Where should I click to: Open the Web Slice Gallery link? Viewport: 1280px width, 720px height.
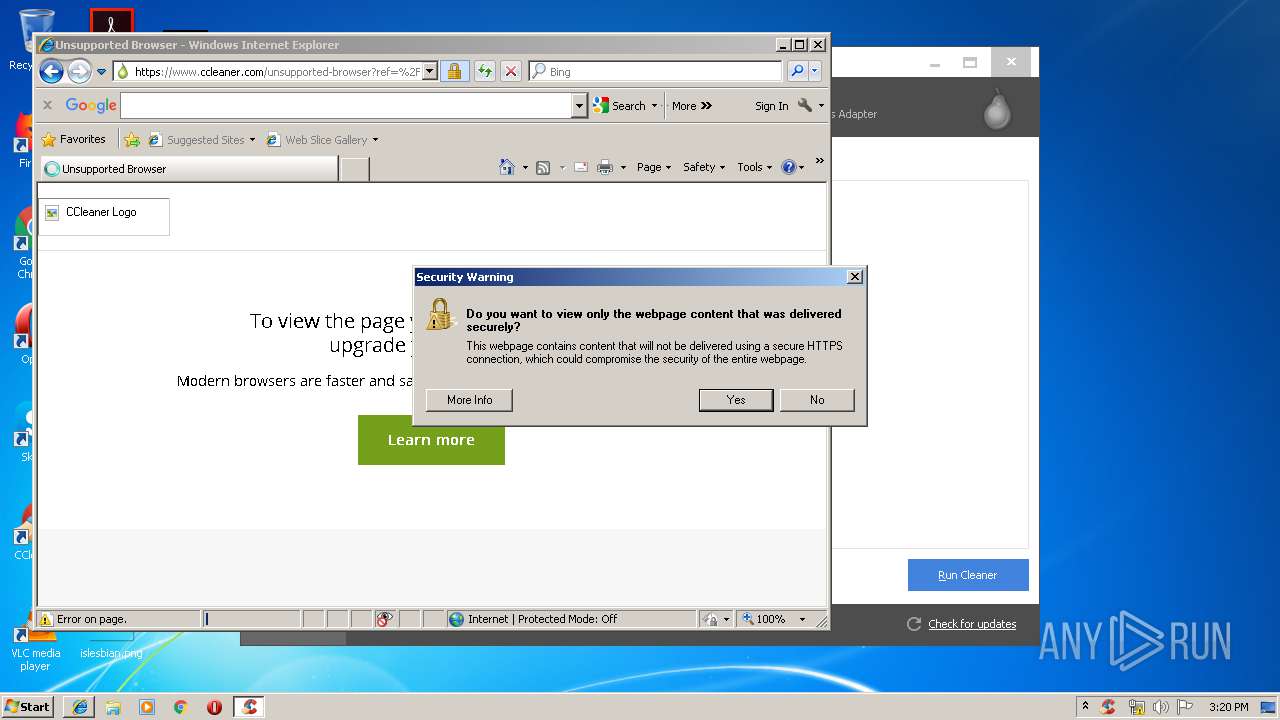click(322, 140)
